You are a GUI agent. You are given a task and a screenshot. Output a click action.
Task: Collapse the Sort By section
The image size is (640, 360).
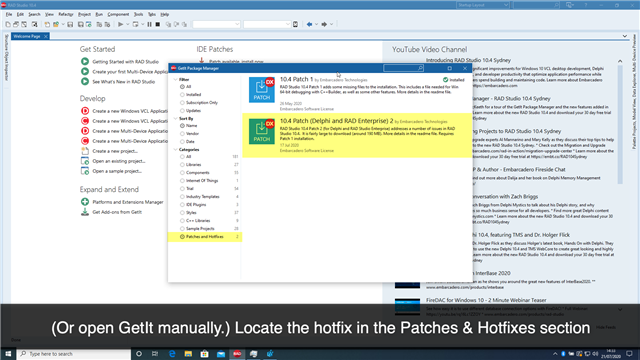pos(176,118)
